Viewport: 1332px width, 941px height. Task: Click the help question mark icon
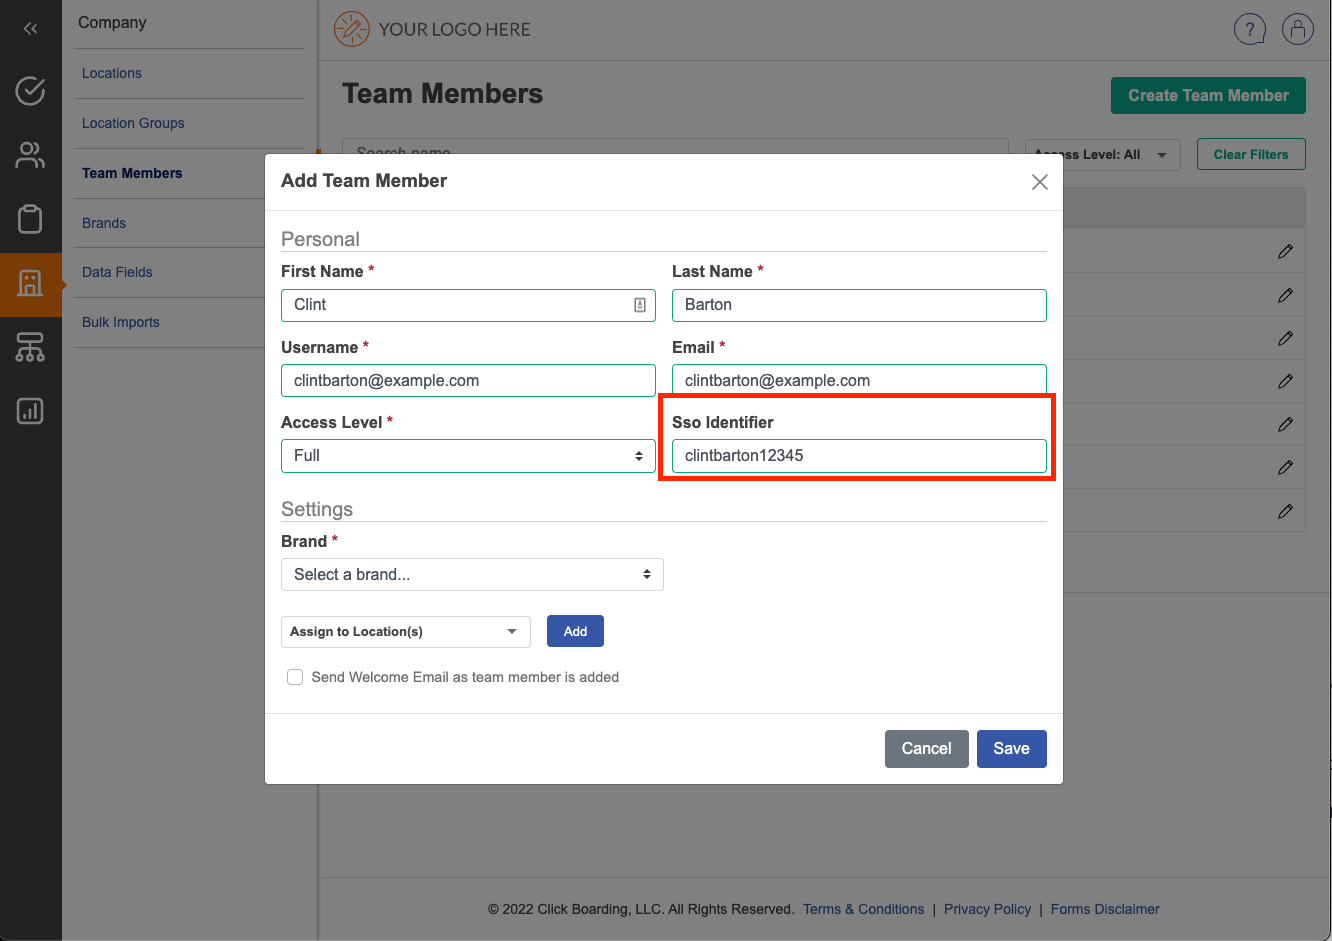tap(1249, 30)
